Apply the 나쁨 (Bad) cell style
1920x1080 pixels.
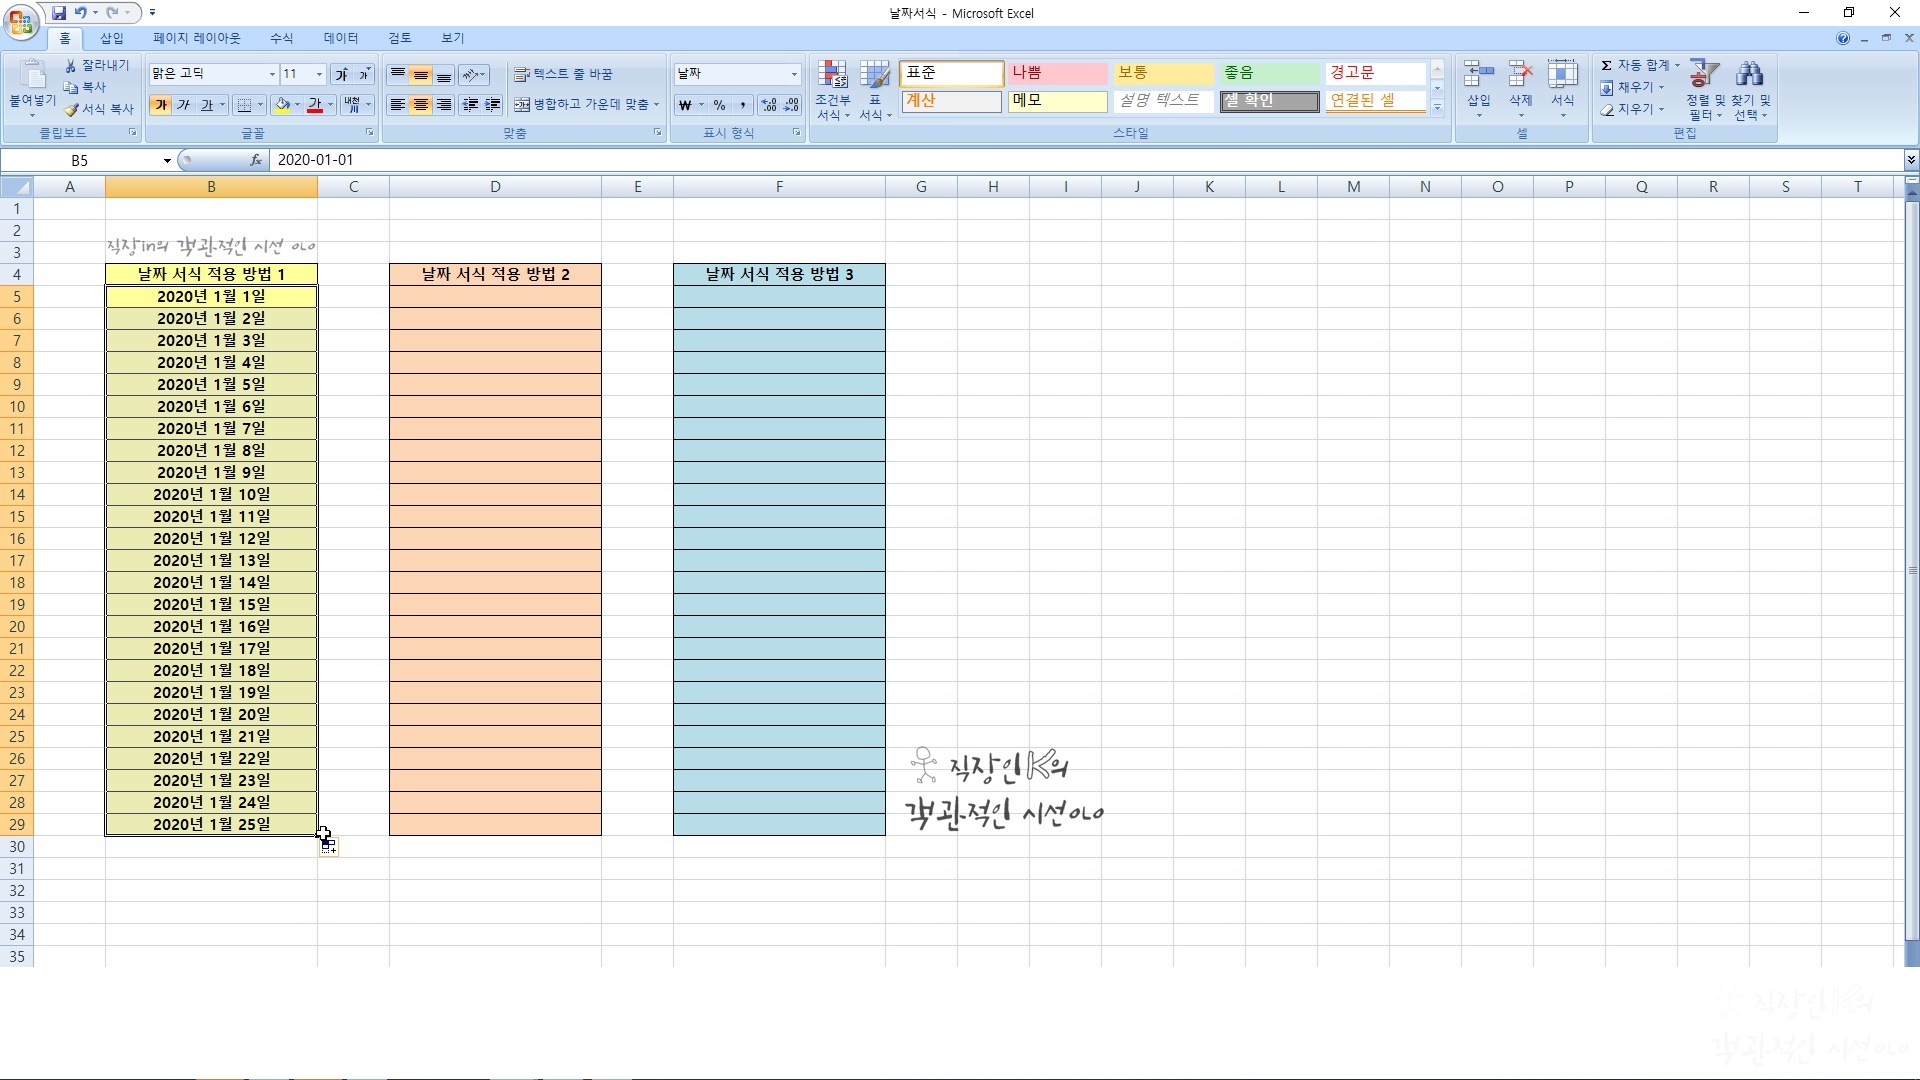(x=1056, y=73)
